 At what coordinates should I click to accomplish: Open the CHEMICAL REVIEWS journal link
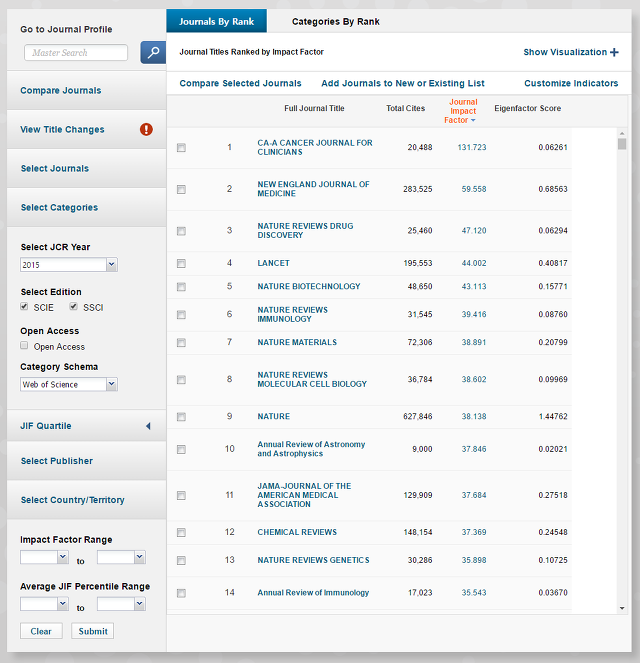click(297, 532)
